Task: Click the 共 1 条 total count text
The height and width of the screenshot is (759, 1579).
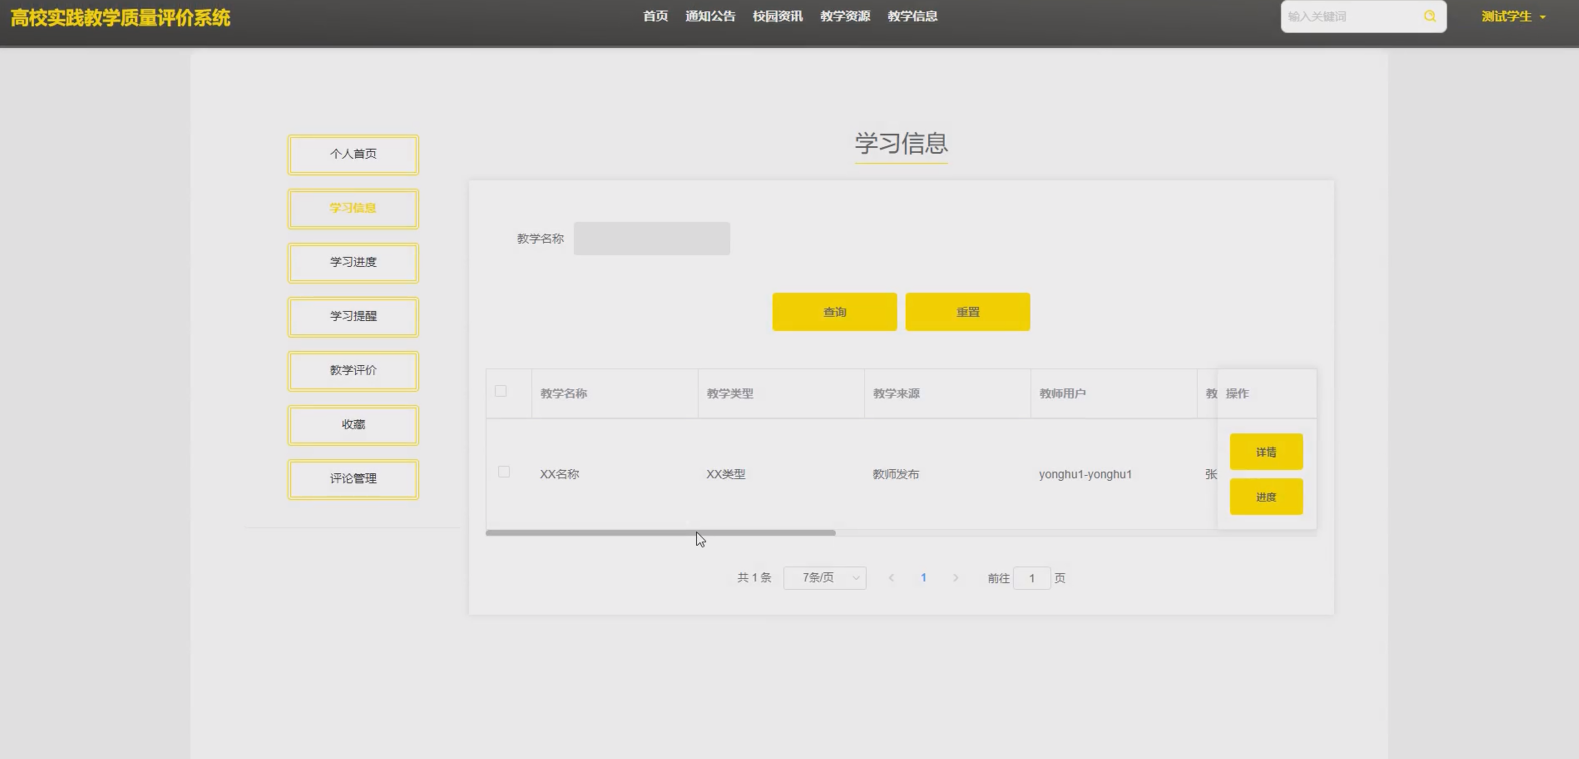Action: click(754, 578)
